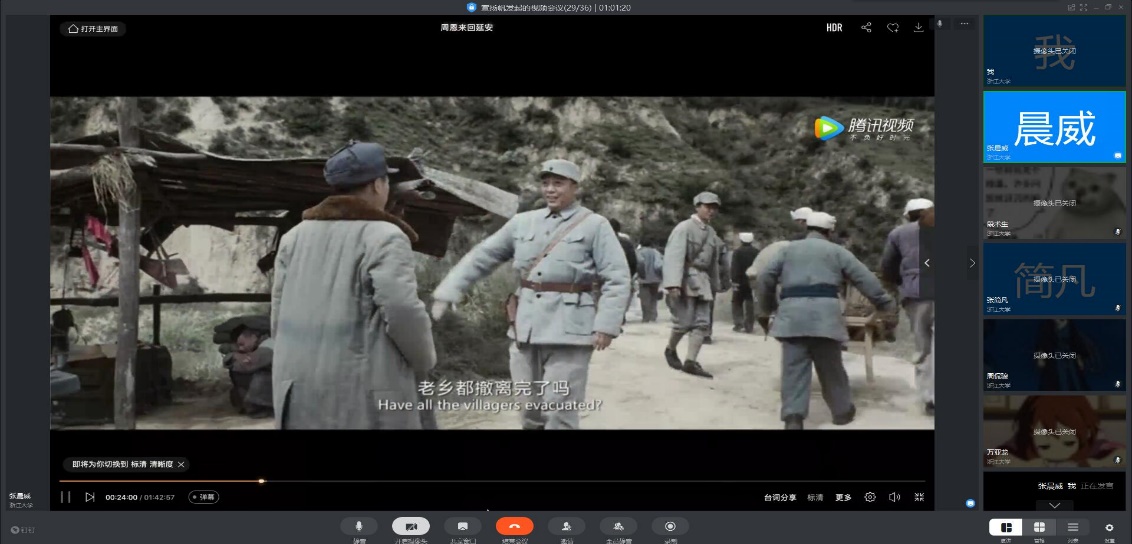Image resolution: width=1132 pixels, height=544 pixels.
Task: Turn on camera in meeting toolbar
Action: click(411, 526)
